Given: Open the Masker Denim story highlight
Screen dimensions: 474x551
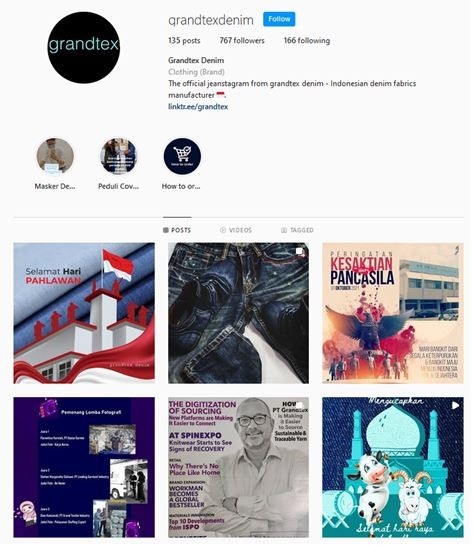Looking at the screenshot, I should [x=55, y=156].
